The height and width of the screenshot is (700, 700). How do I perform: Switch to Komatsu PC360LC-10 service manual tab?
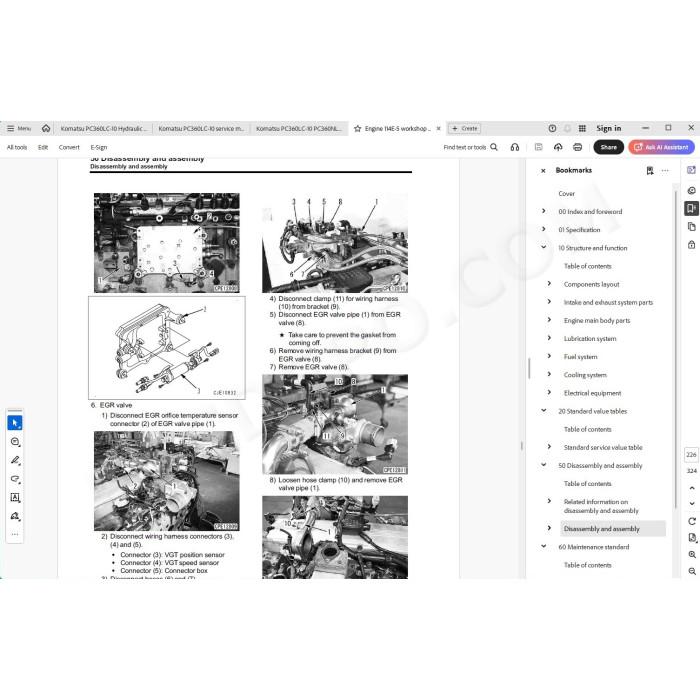coord(201,128)
